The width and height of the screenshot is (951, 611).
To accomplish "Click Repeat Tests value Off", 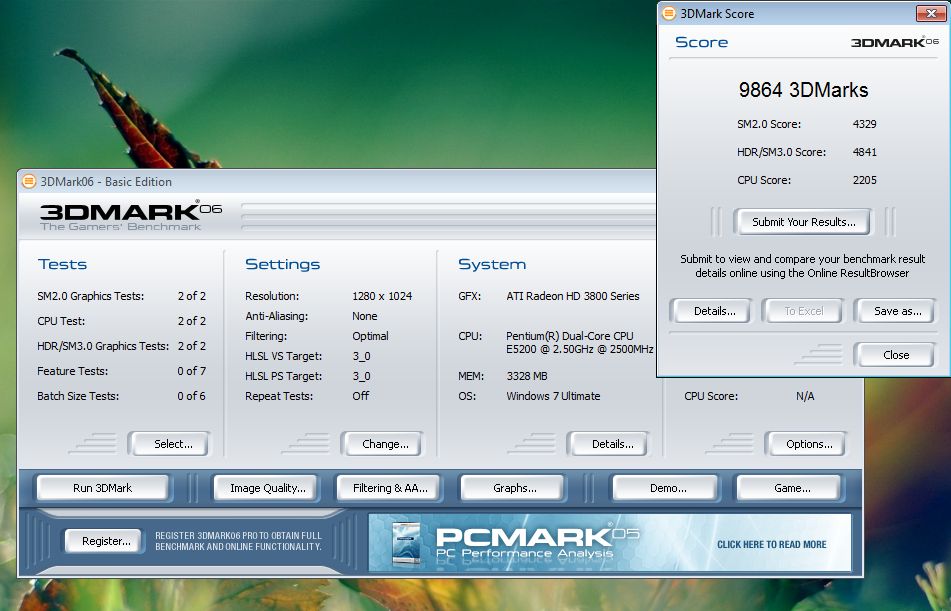I will (360, 396).
